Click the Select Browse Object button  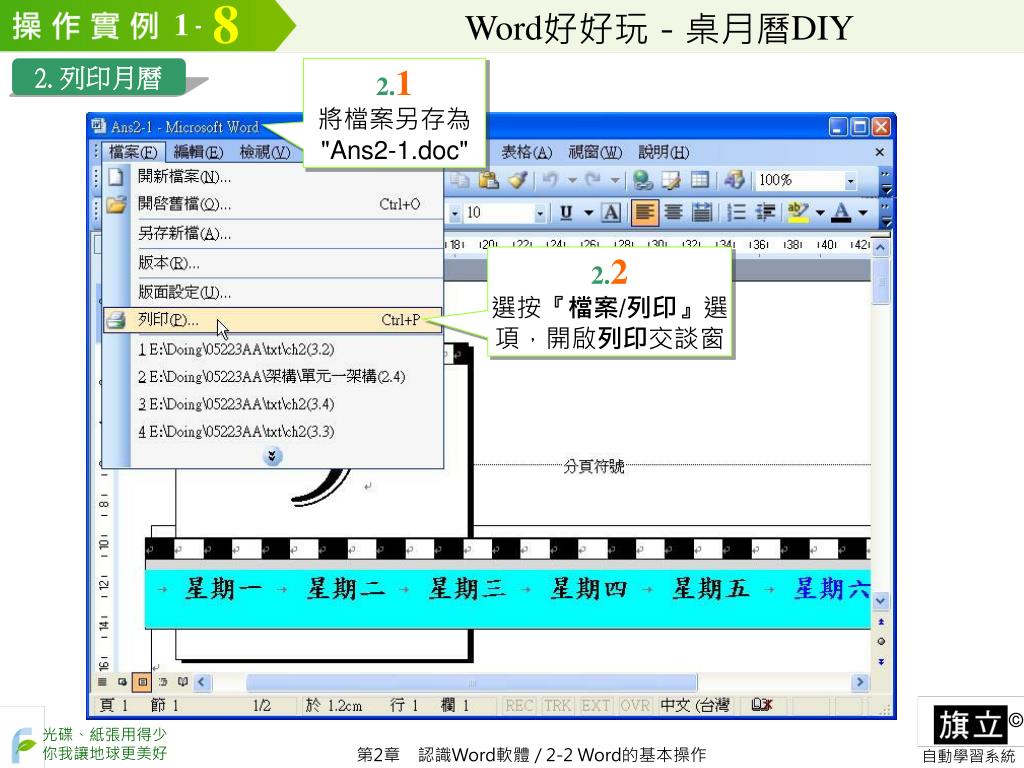point(881,642)
